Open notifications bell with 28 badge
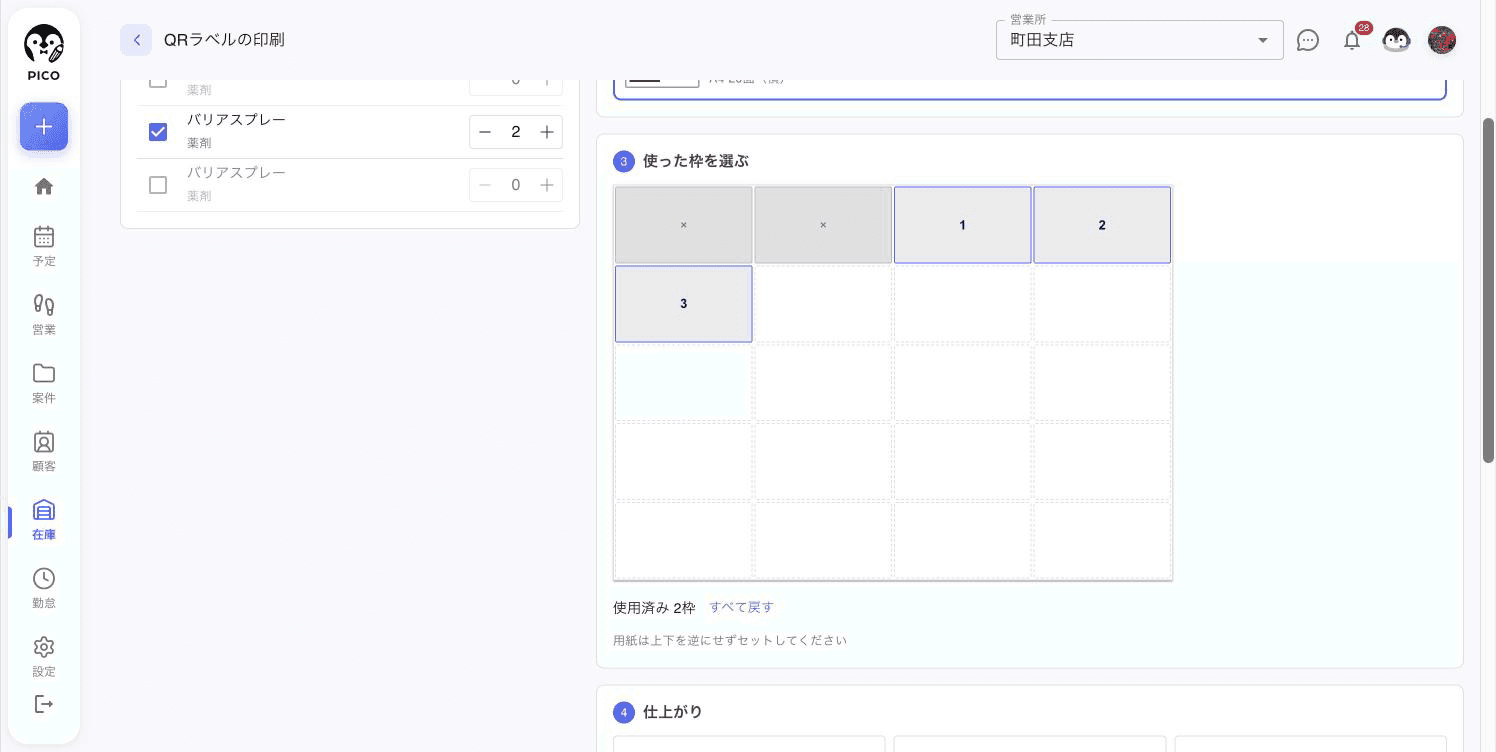1496x752 pixels. coord(1352,40)
